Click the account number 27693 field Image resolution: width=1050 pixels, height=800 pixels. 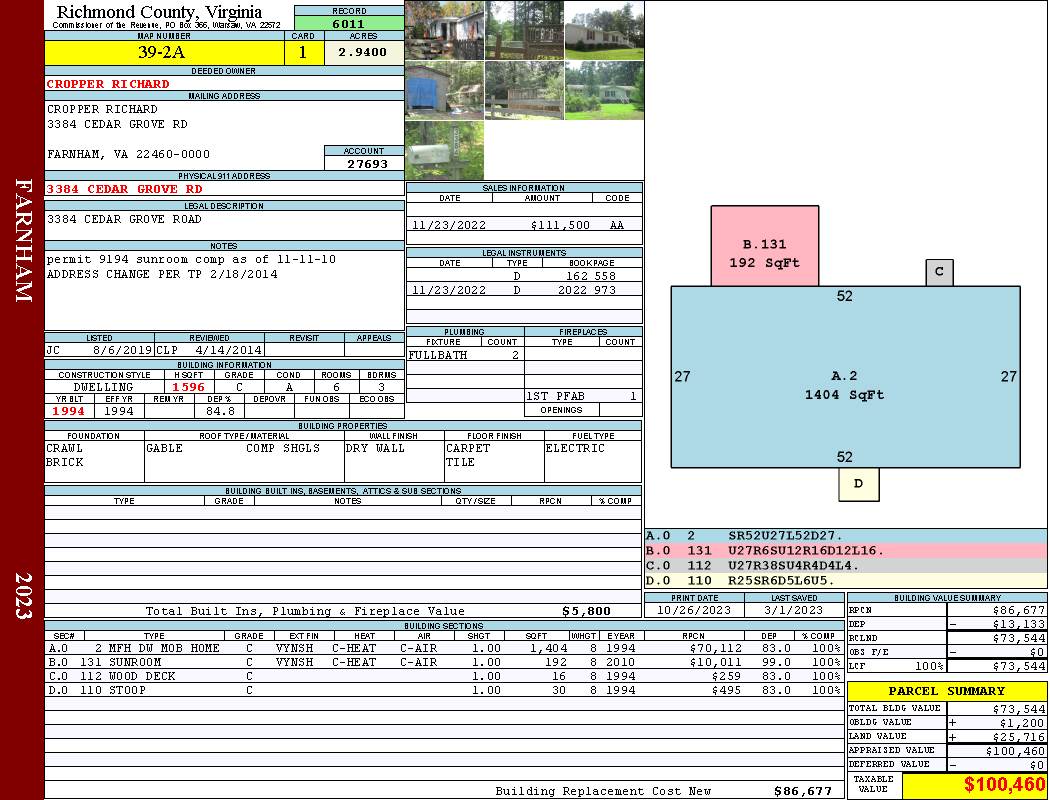(x=364, y=163)
